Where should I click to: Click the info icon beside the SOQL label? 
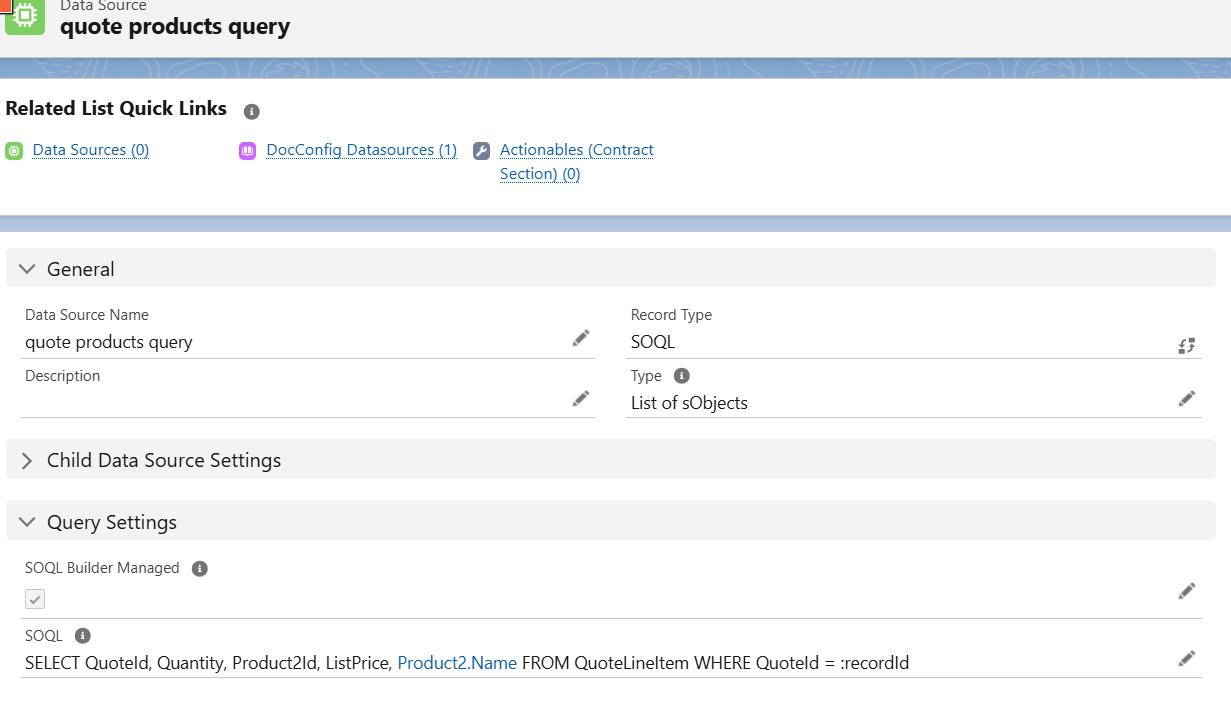pyautogui.click(x=82, y=635)
